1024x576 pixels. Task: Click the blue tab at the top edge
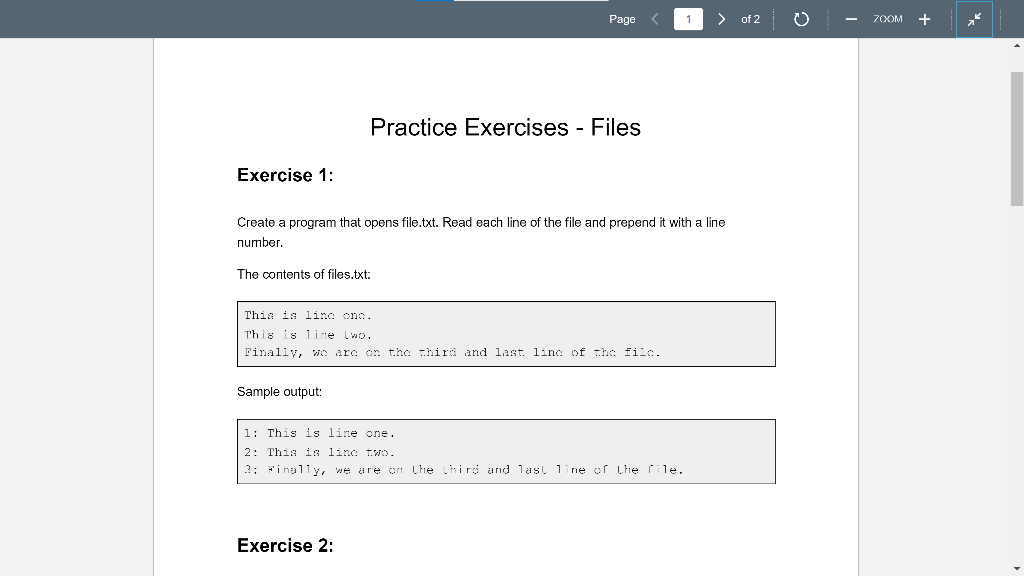437,2
